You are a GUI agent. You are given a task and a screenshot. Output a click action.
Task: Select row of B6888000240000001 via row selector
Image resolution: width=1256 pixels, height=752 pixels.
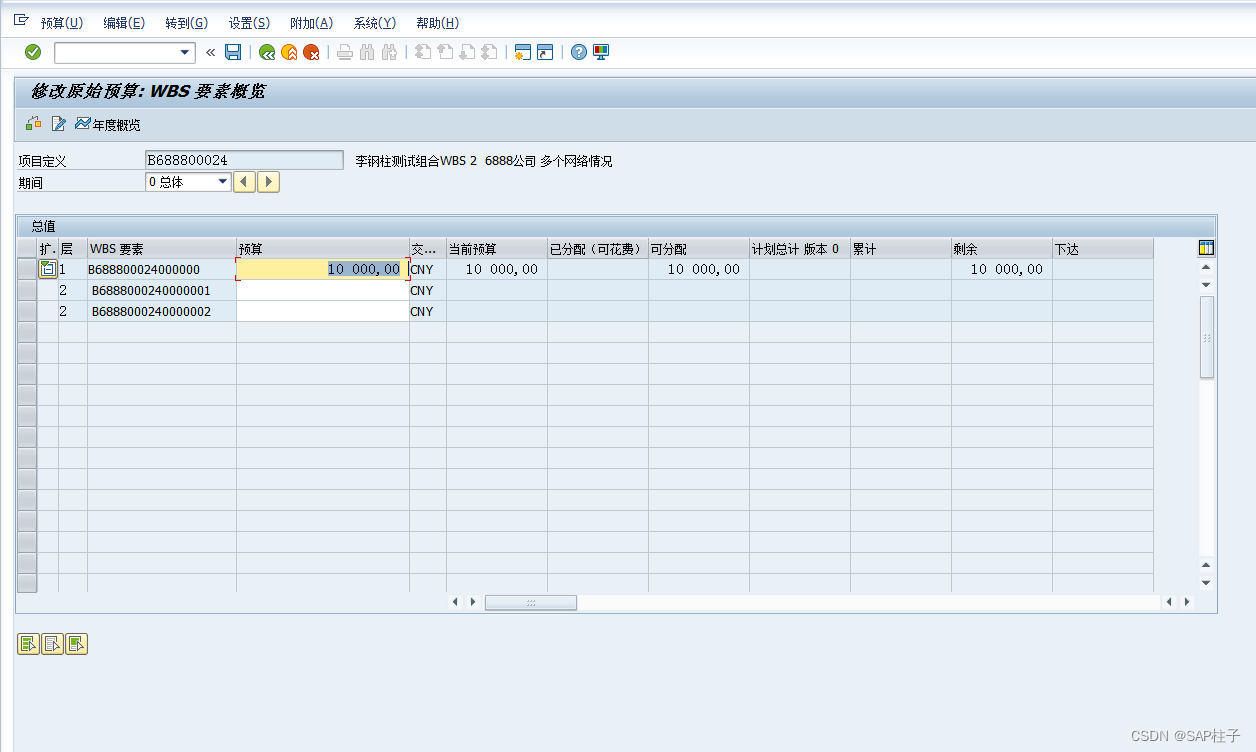coord(27,290)
